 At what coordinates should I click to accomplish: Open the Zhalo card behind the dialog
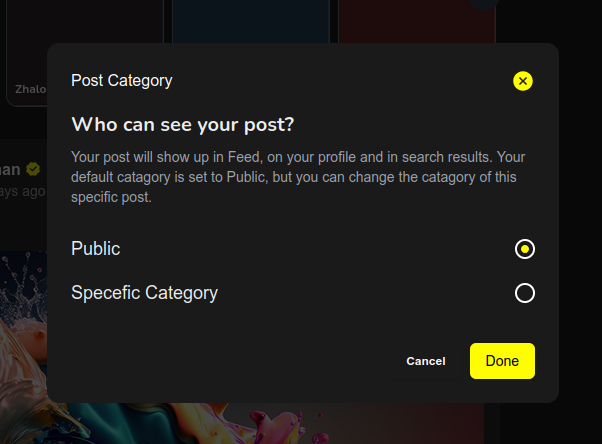[x=26, y=54]
